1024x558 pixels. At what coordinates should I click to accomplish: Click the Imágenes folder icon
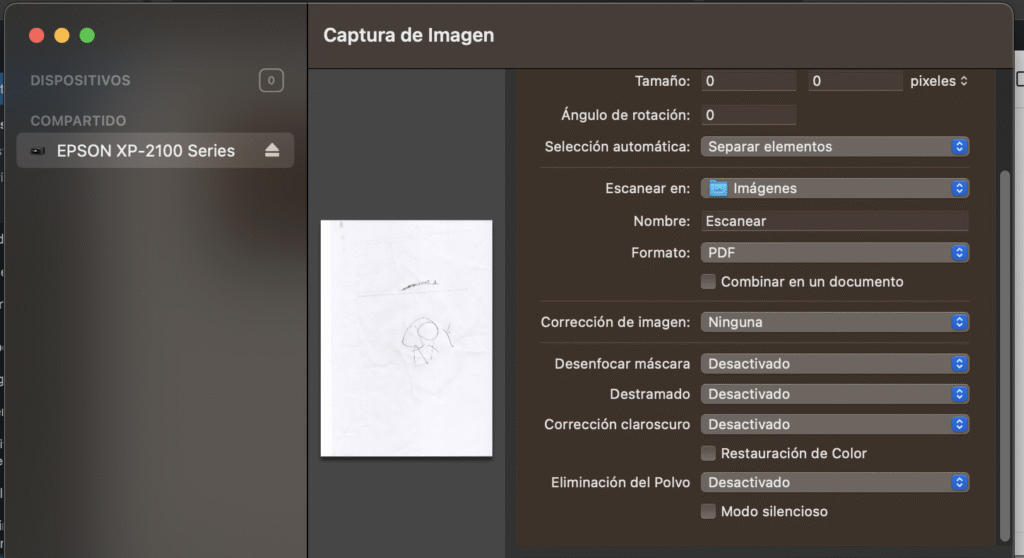pos(718,188)
